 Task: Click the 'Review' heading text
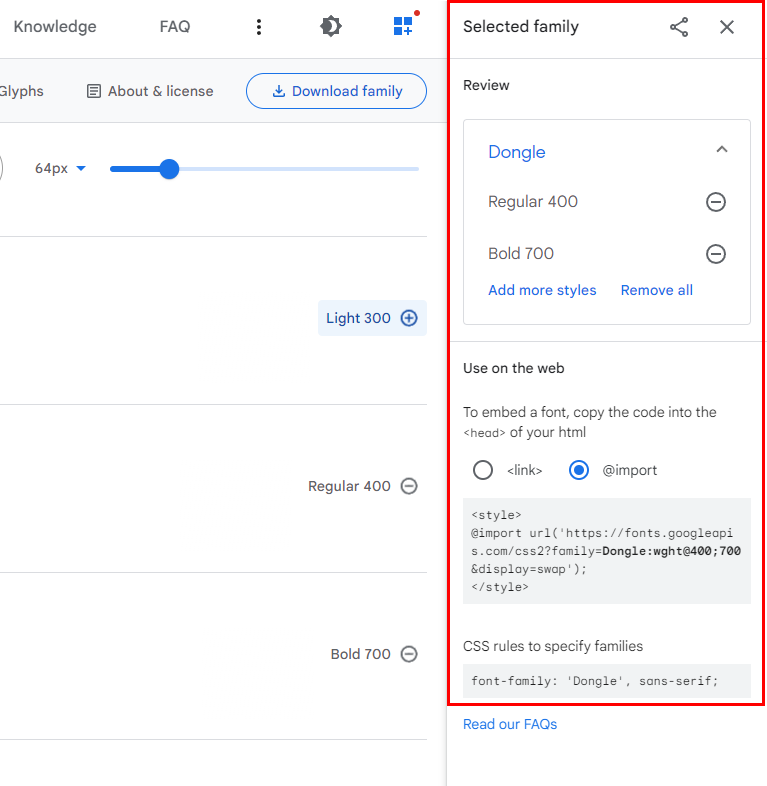486,85
